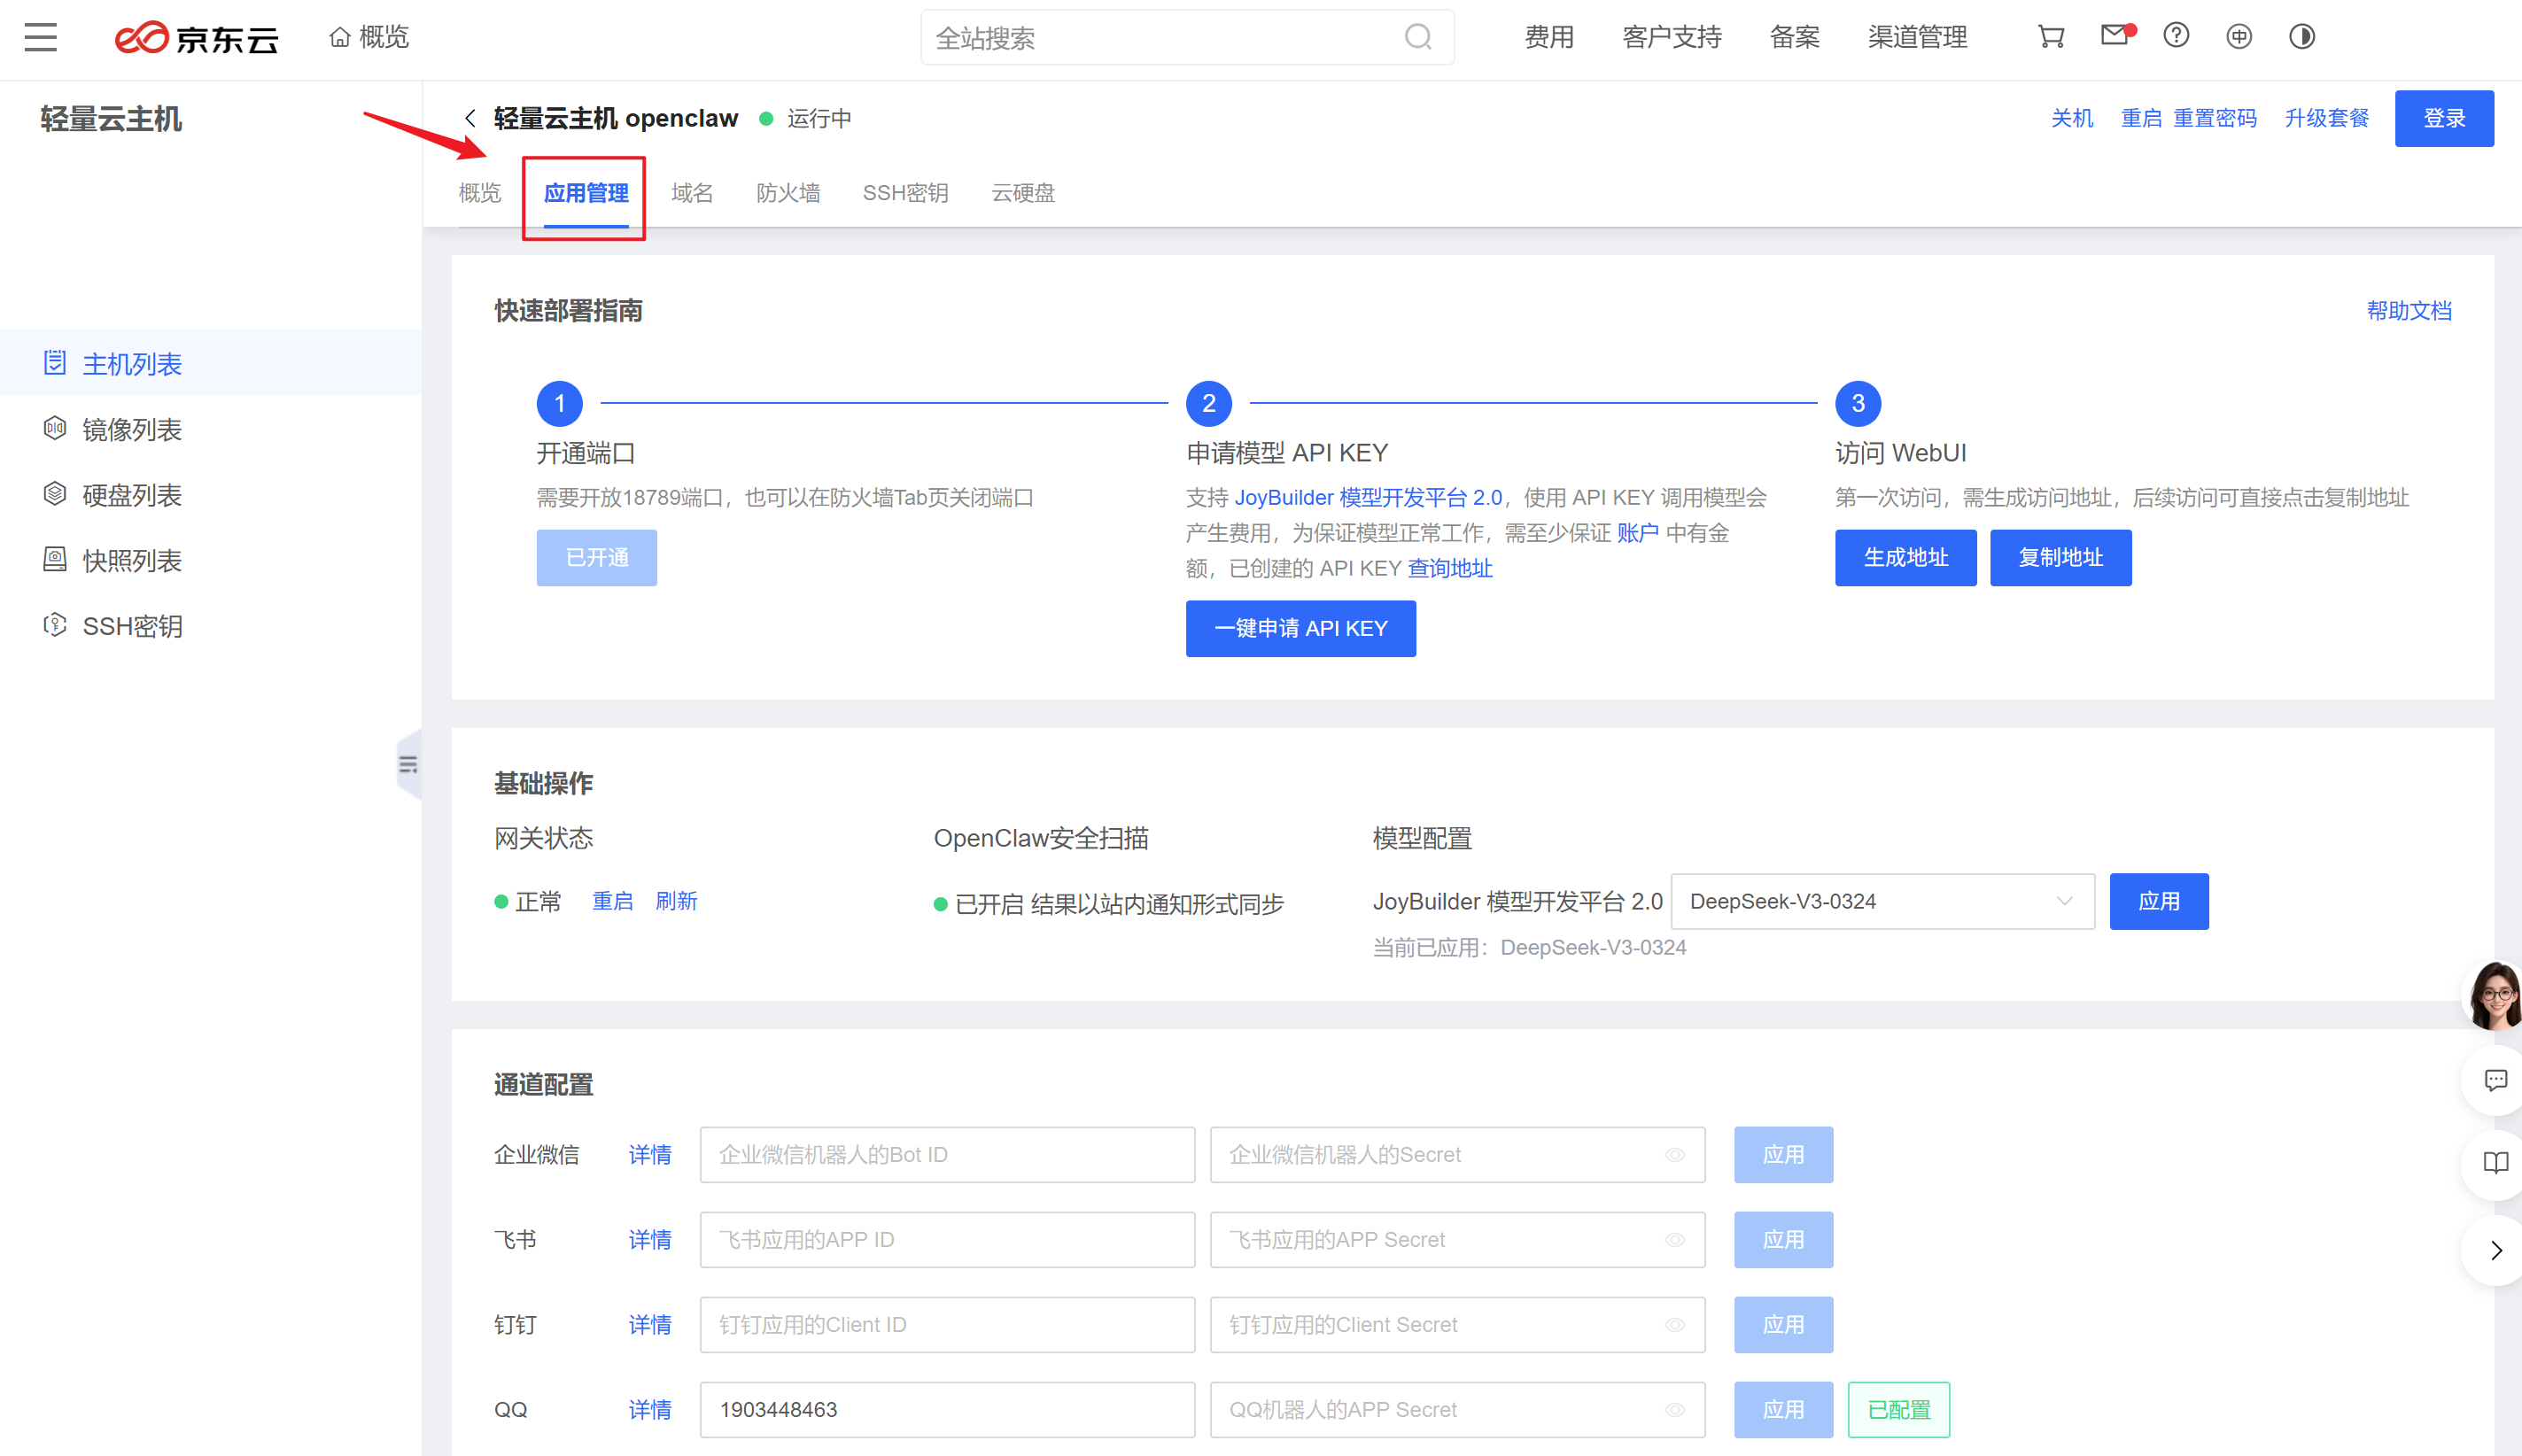Select 镜像列表 in the sidebar
This screenshot has width=2522, height=1456.
tap(131, 430)
